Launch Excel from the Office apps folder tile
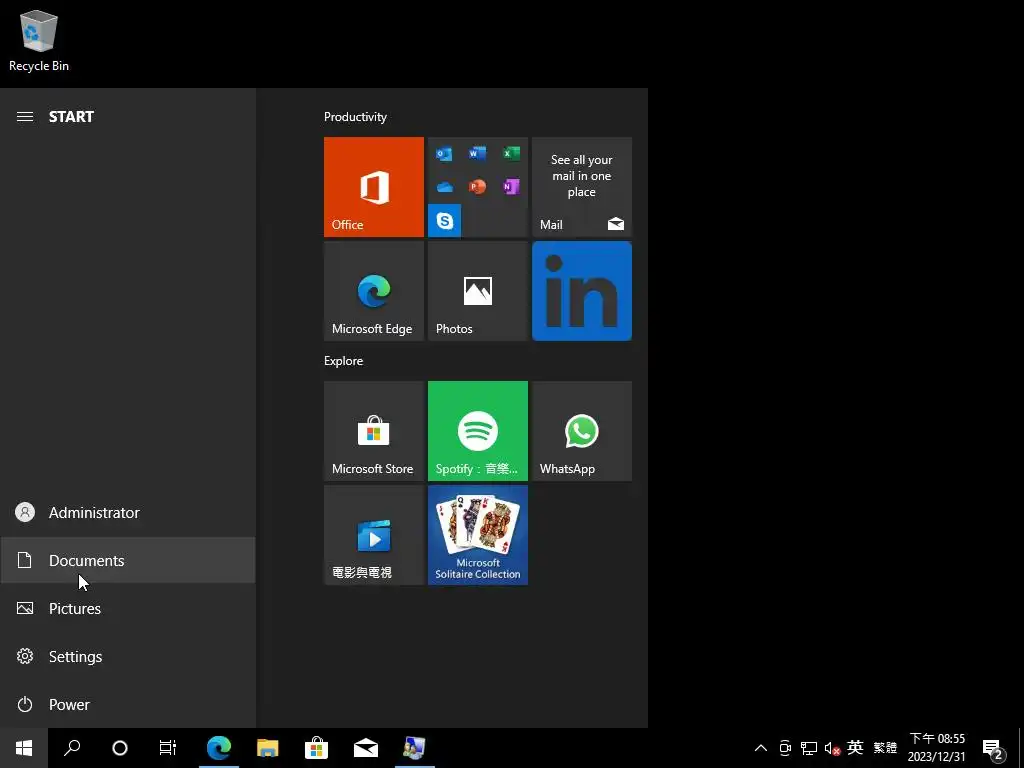 [511, 154]
